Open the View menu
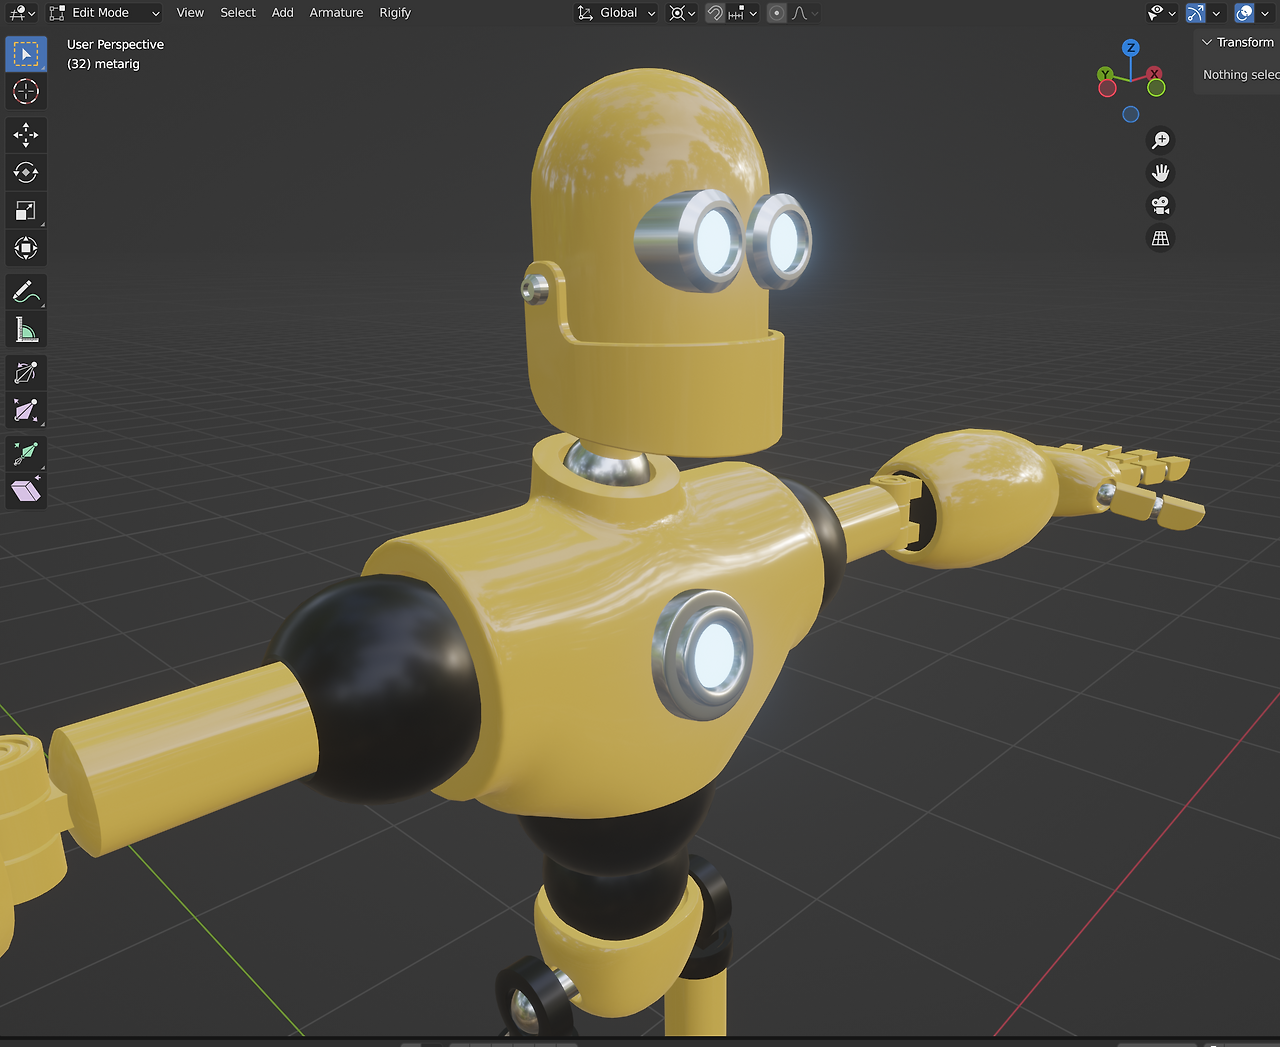 (x=190, y=13)
